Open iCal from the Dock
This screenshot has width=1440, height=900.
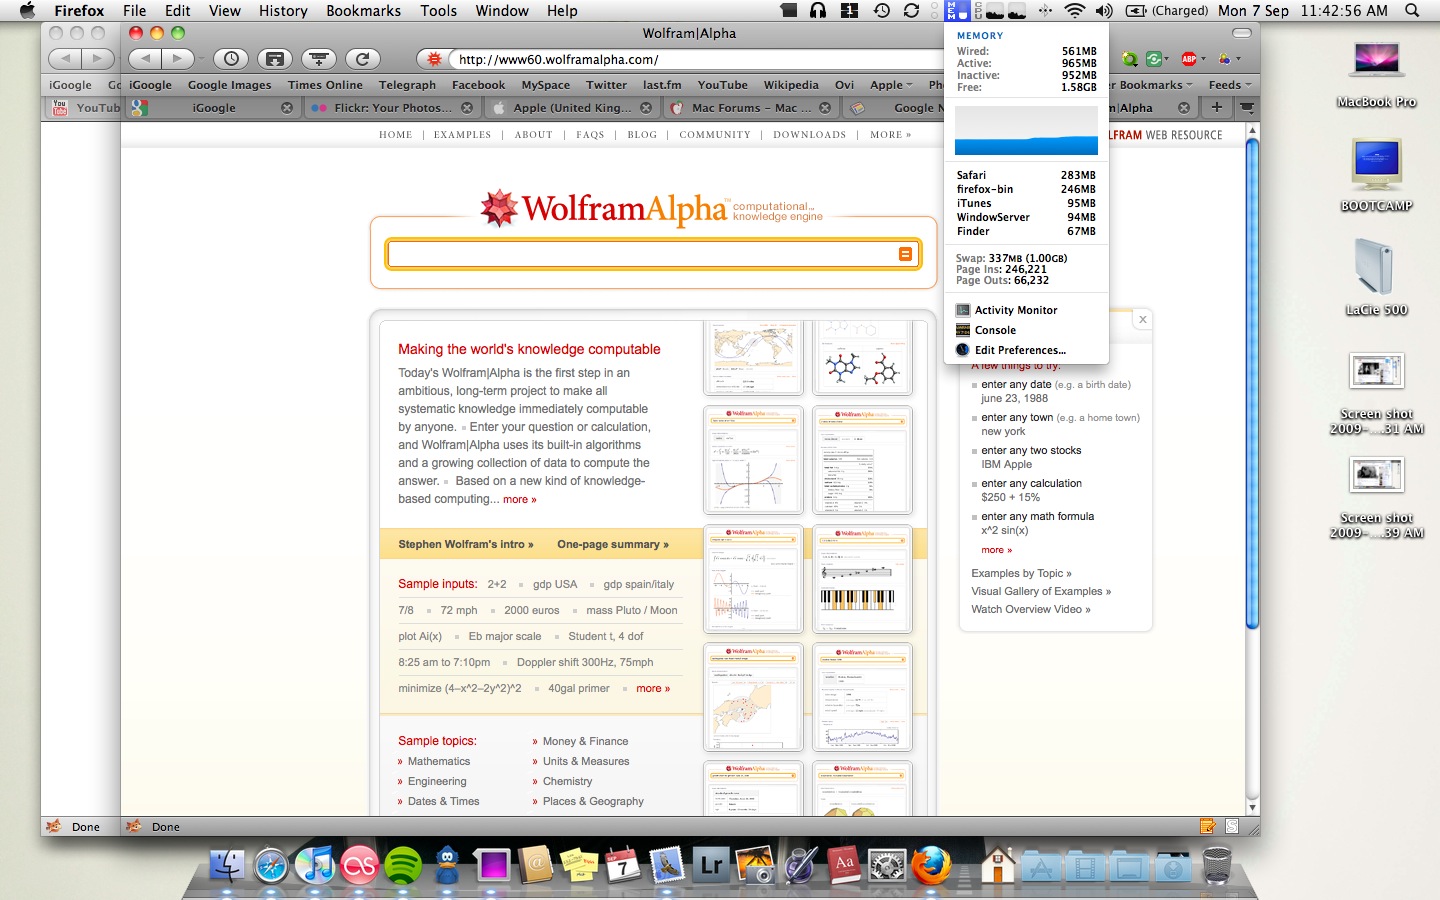pyautogui.click(x=622, y=866)
